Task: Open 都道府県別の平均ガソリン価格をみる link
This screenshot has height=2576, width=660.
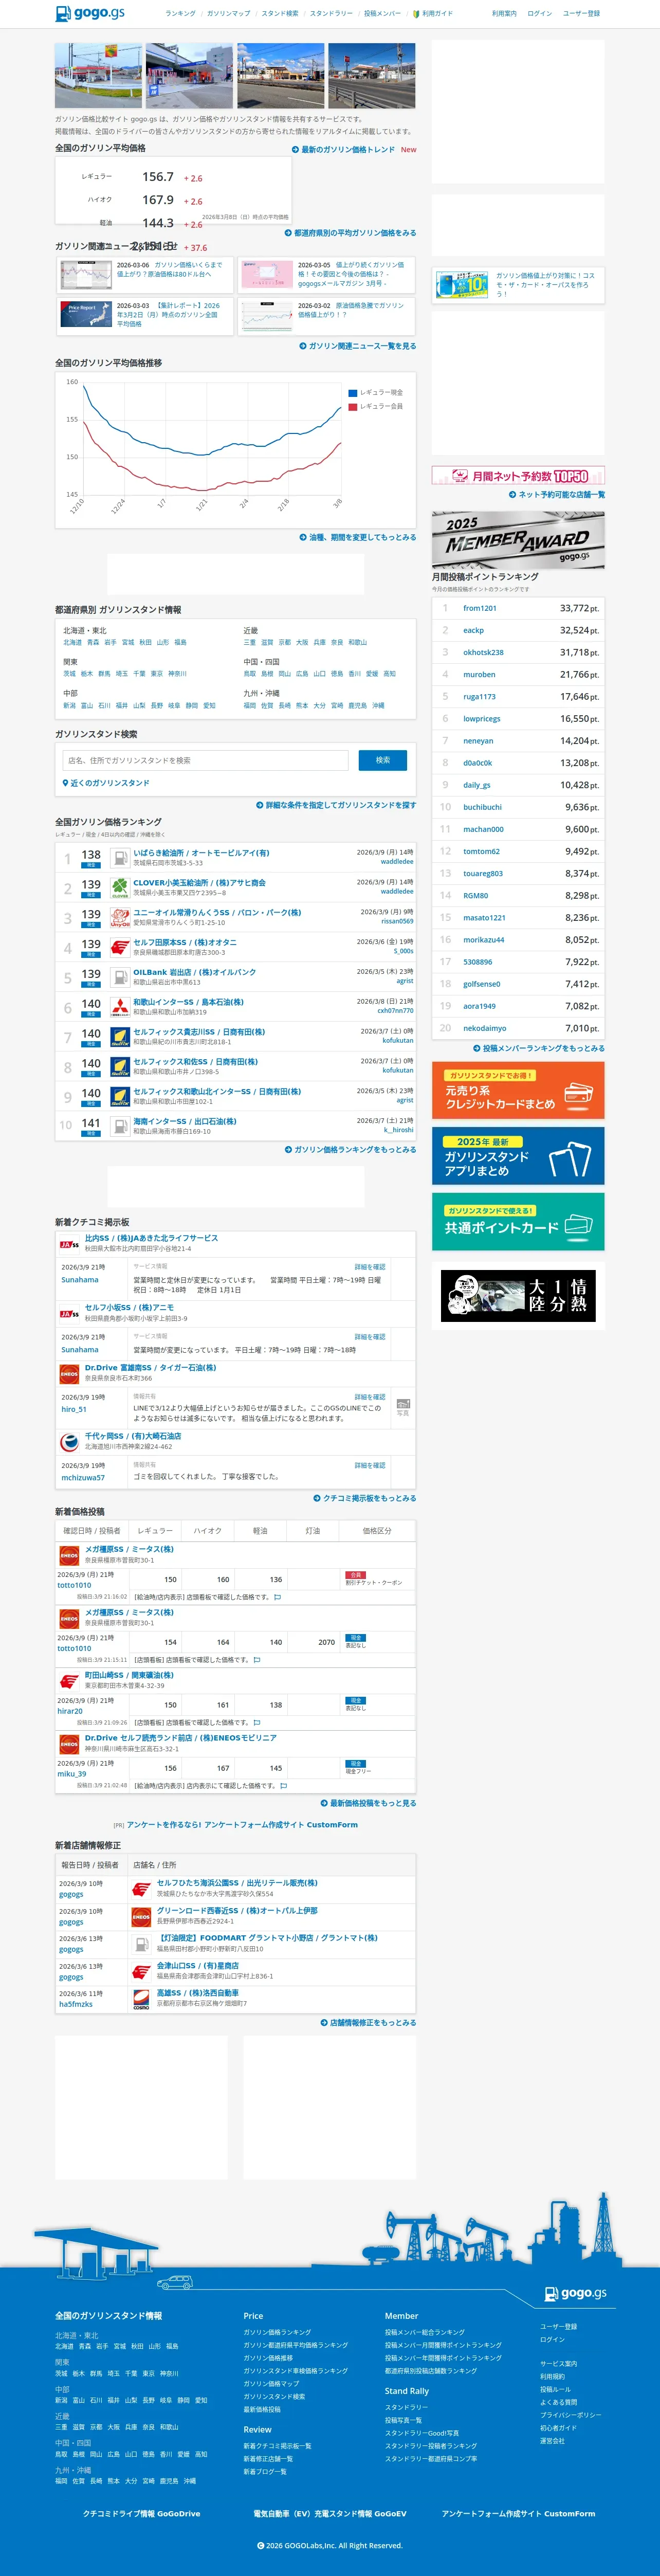Action: coord(350,233)
